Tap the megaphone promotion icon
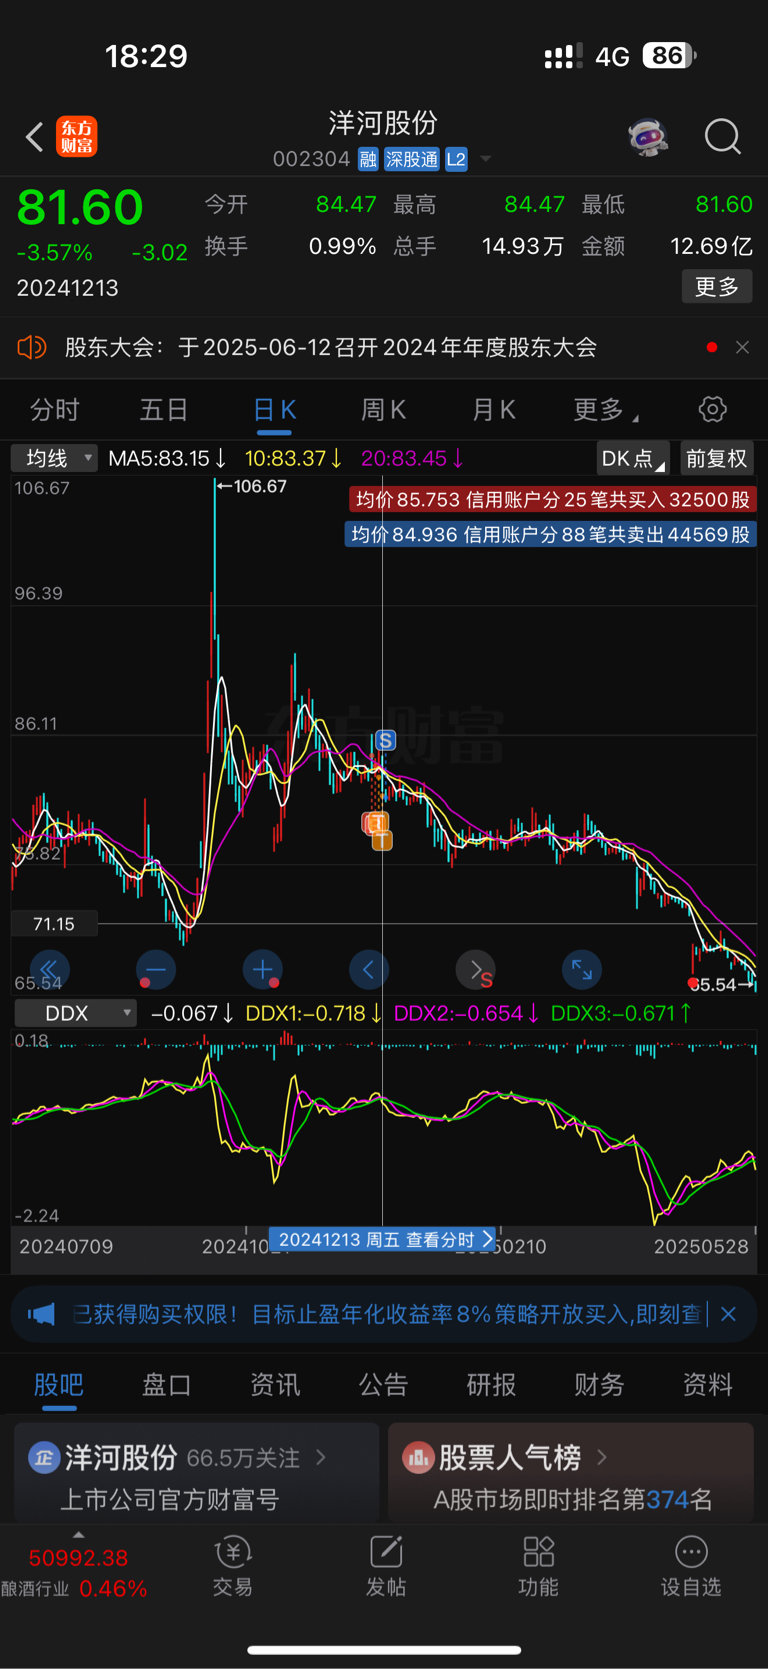The height and width of the screenshot is (1669, 768). click(x=41, y=1313)
